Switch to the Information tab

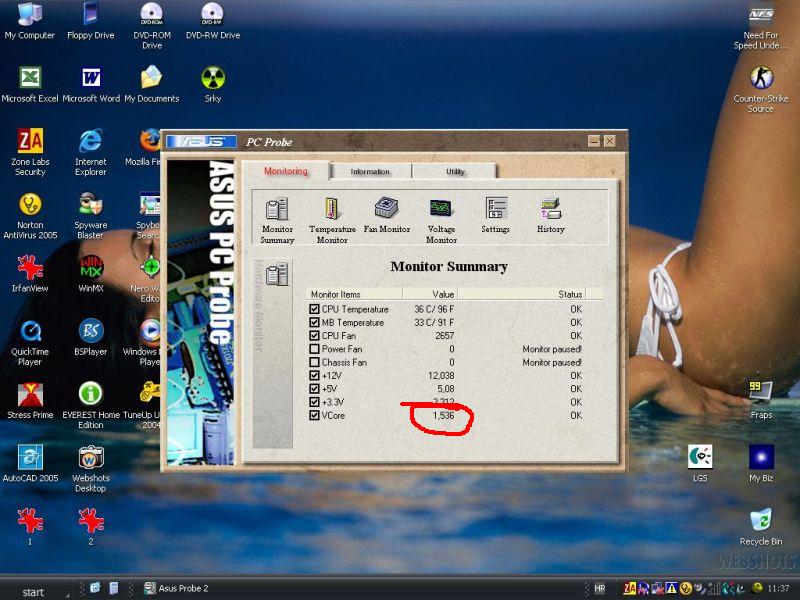(x=370, y=172)
